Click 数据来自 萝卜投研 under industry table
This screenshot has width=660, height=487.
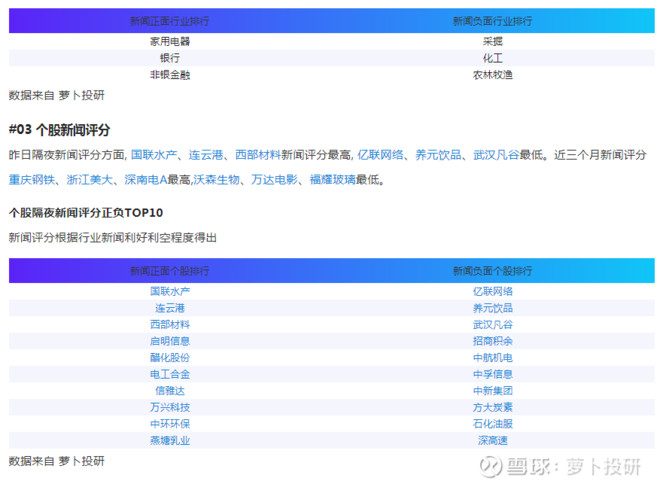point(57,95)
